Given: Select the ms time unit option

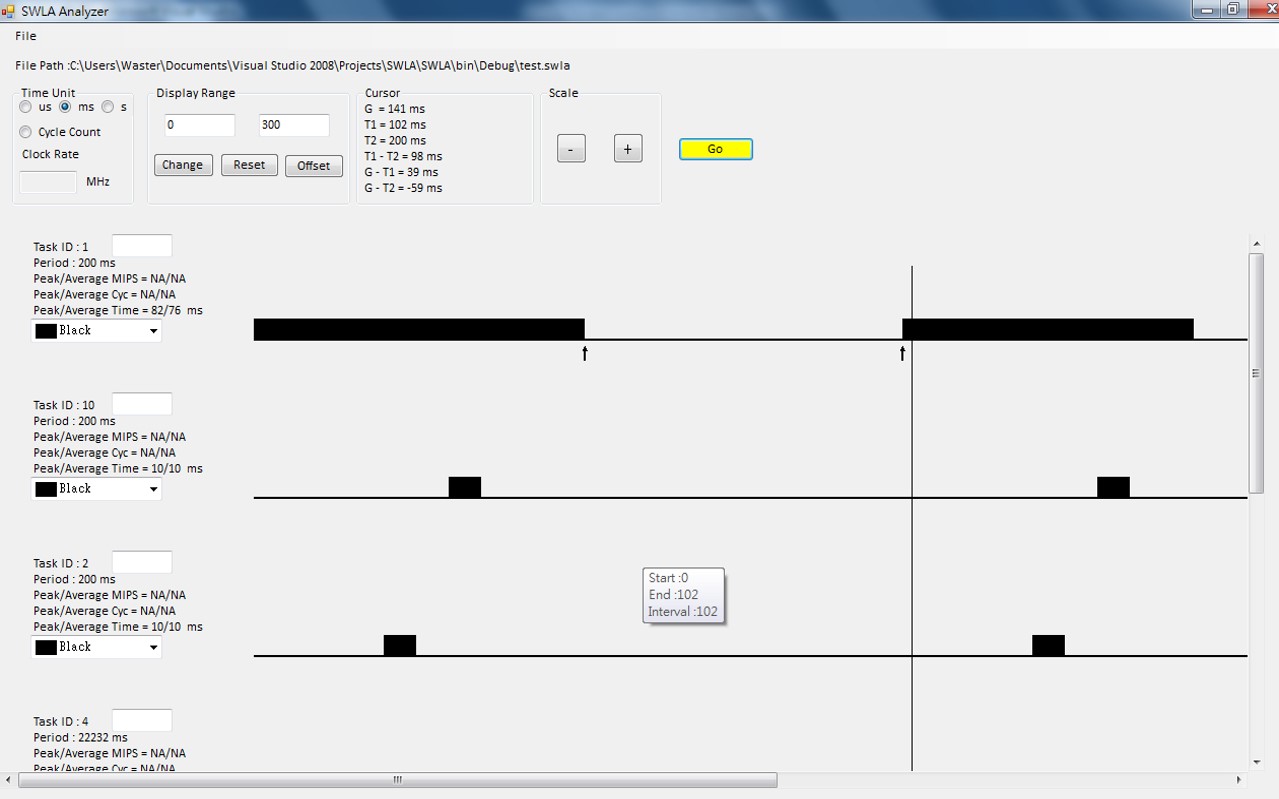Looking at the screenshot, I should coord(66,107).
